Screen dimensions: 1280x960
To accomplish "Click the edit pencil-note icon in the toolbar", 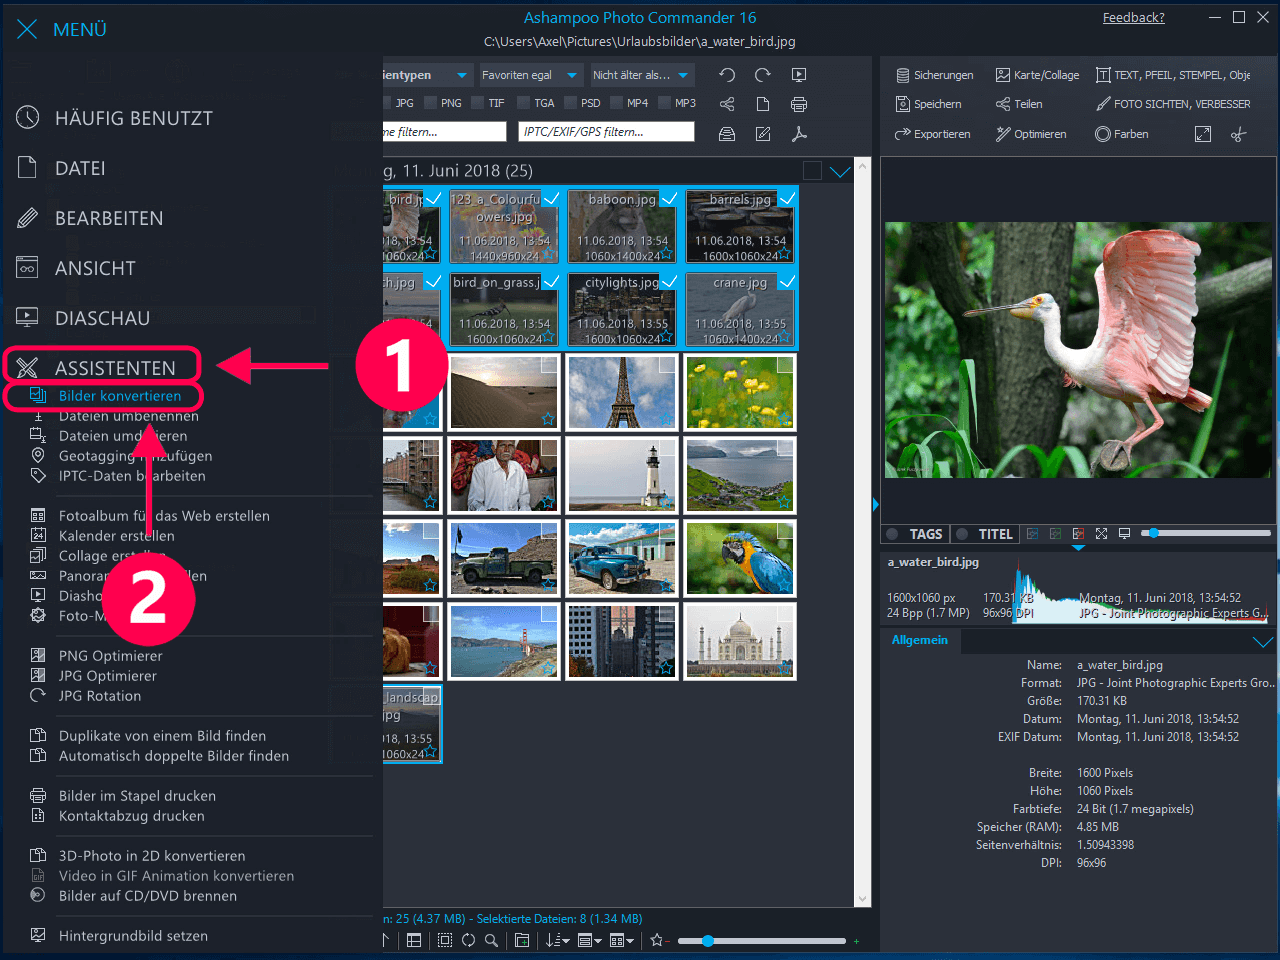I will [763, 134].
